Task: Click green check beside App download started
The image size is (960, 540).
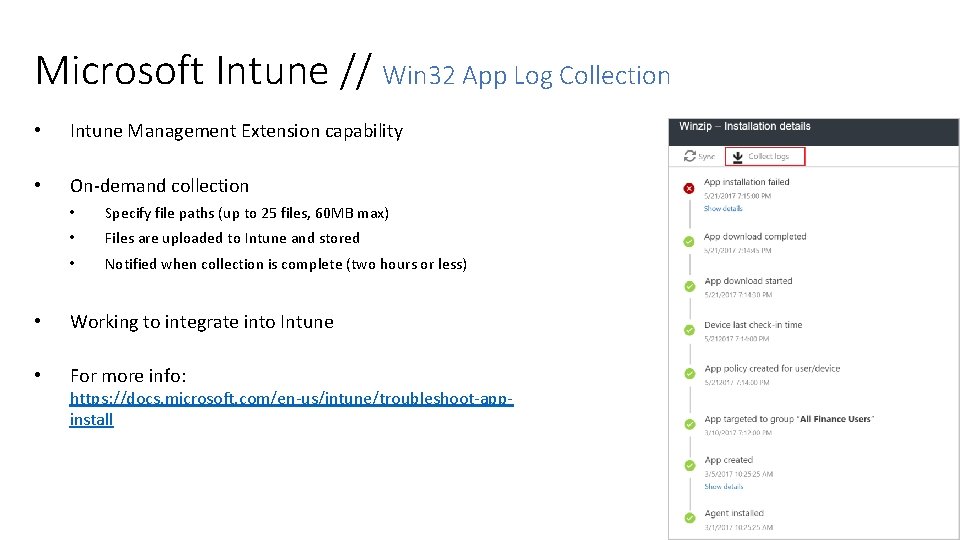Action: (689, 286)
